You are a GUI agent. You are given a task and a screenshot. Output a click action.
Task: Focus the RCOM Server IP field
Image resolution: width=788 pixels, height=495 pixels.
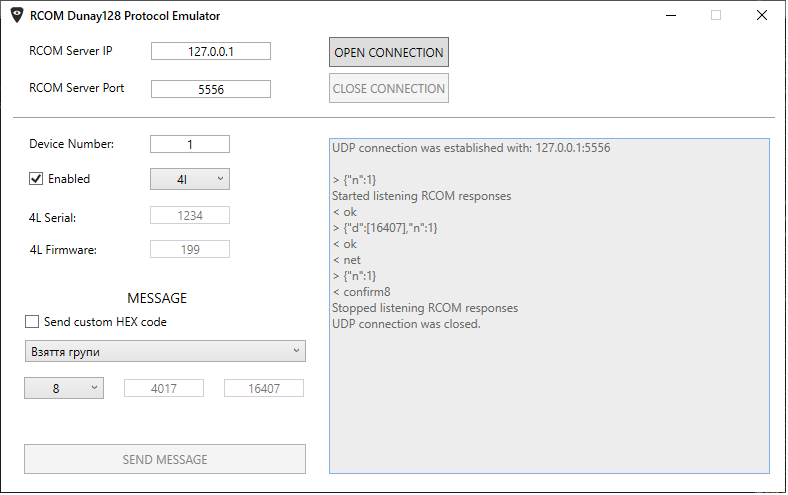(x=211, y=51)
